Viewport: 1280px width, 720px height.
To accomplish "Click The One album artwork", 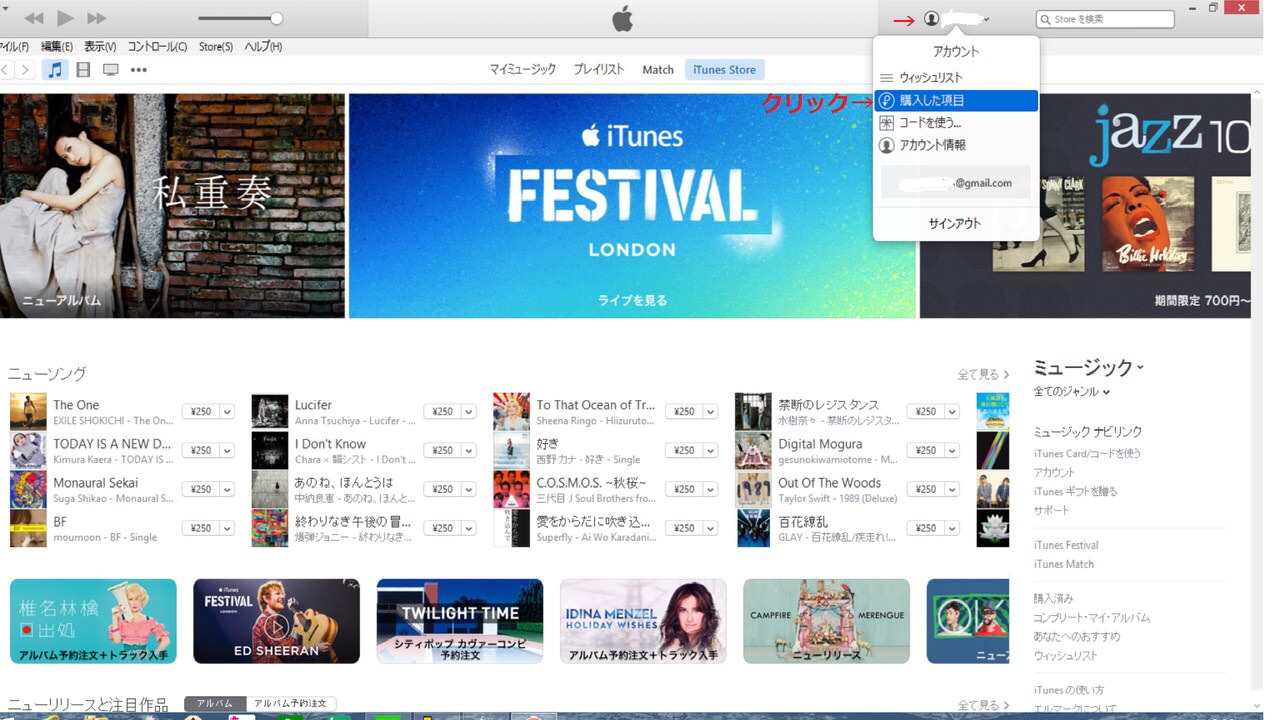I will point(28,412).
